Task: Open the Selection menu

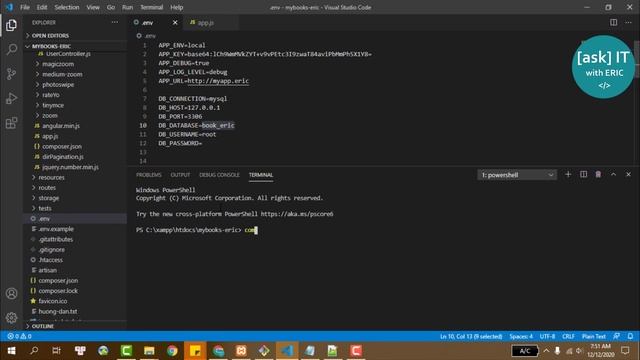Action: [67, 7]
